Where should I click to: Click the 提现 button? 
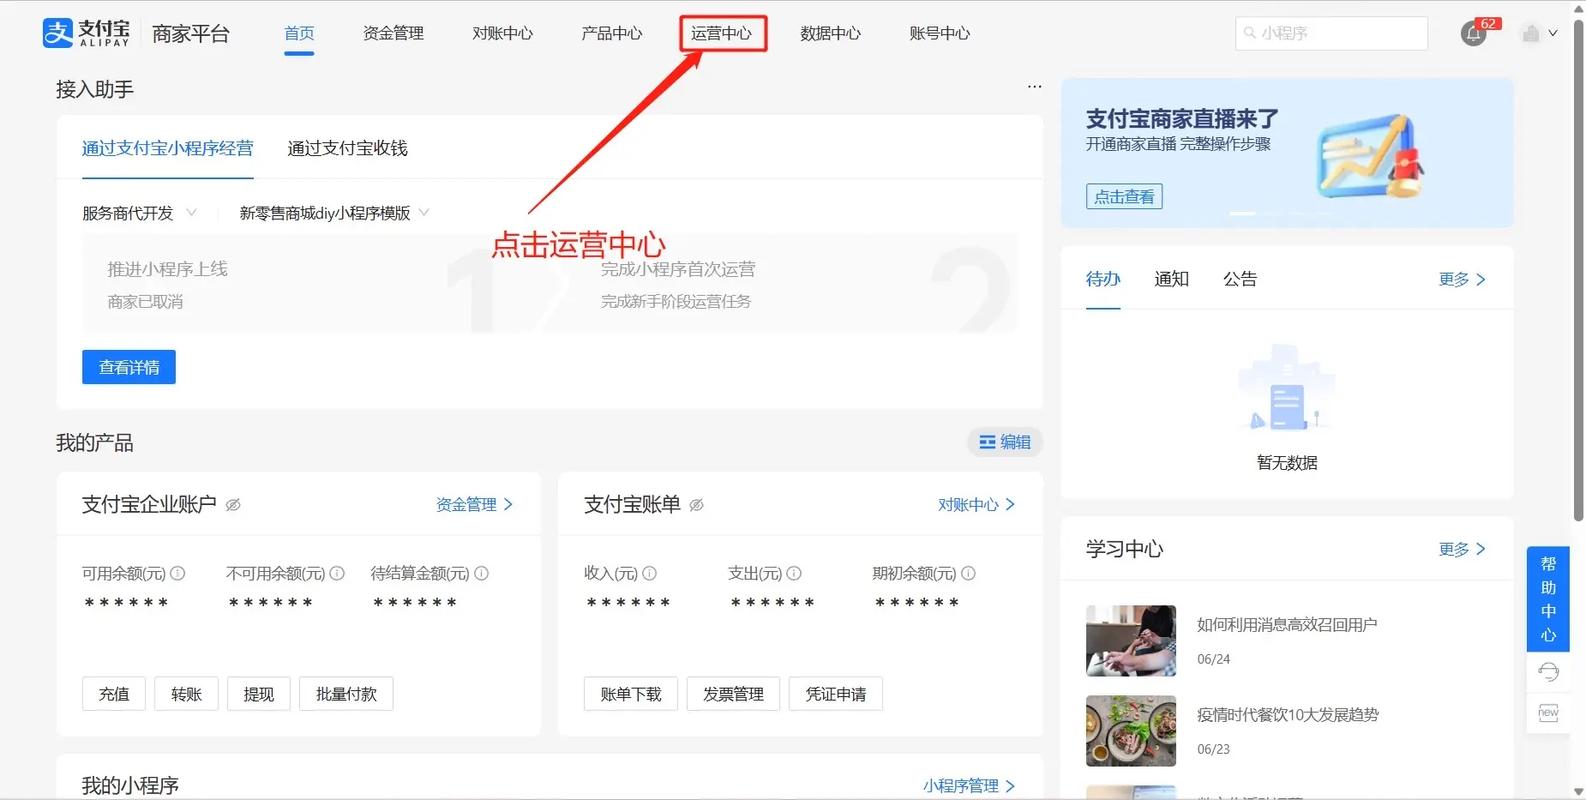click(258, 694)
